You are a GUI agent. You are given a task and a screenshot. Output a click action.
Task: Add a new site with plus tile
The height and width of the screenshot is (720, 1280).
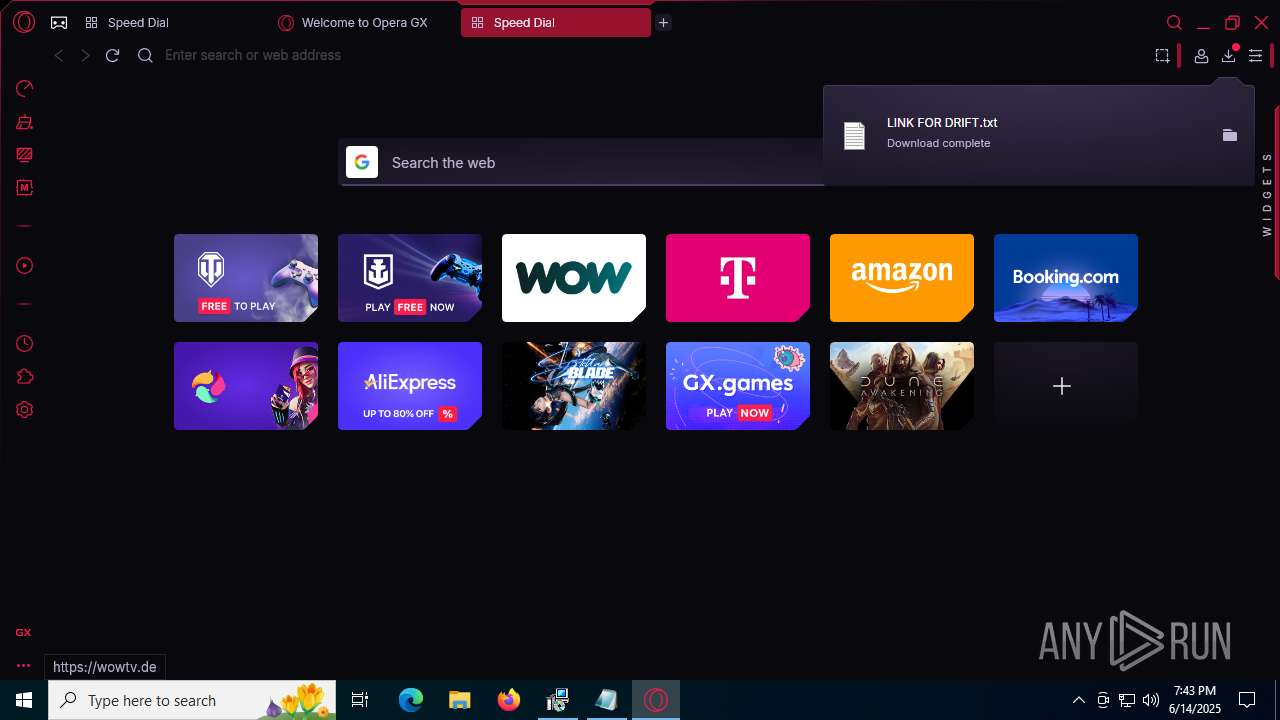[1066, 386]
